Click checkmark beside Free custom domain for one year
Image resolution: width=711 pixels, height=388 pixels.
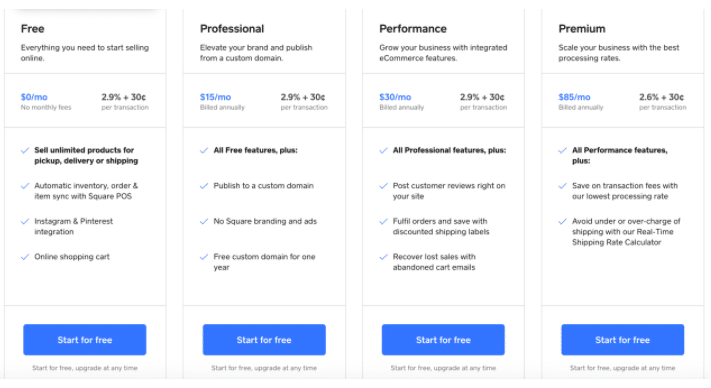204,257
